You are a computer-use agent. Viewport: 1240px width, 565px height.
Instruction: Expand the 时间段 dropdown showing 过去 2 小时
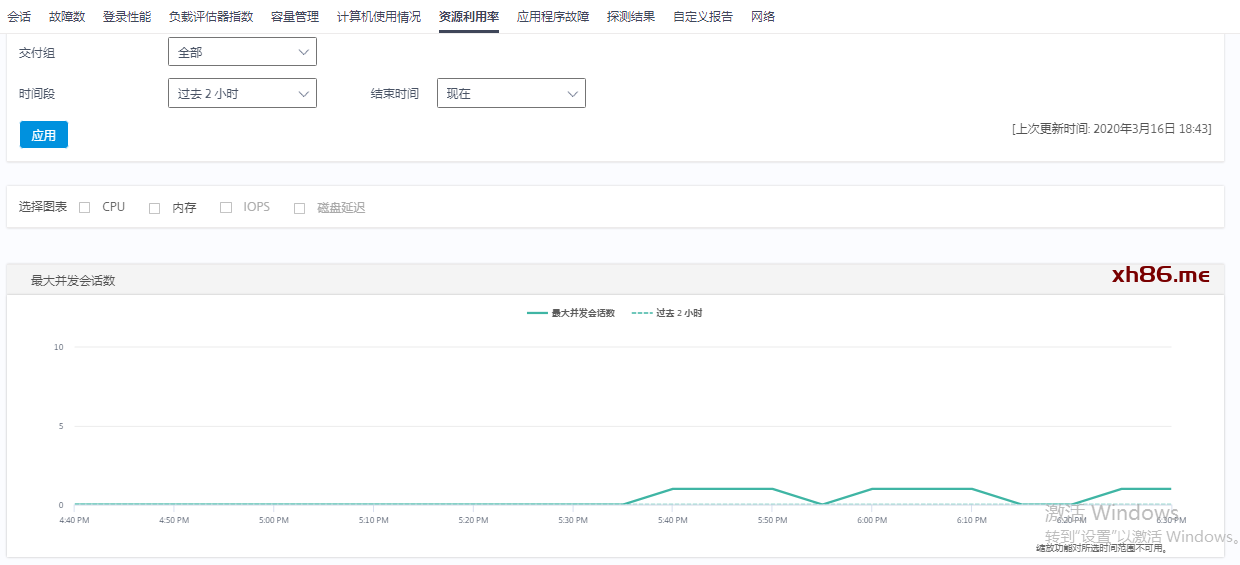(x=242, y=94)
